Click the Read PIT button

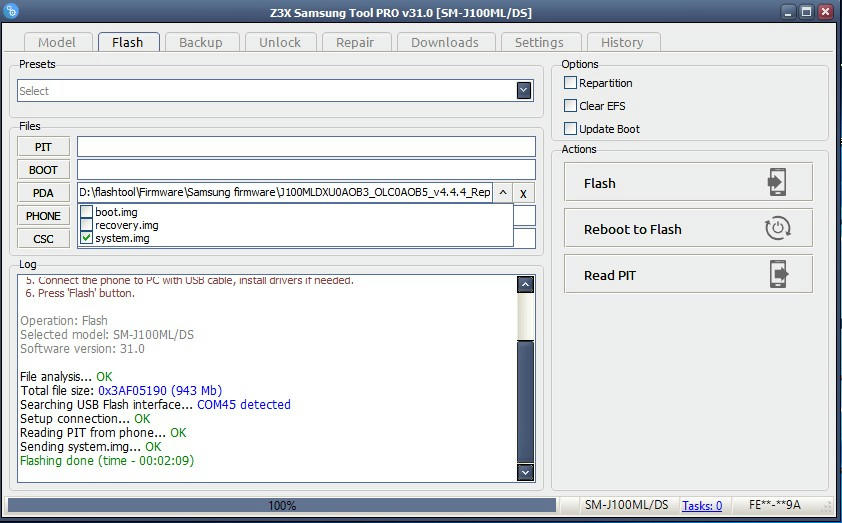[x=688, y=275]
